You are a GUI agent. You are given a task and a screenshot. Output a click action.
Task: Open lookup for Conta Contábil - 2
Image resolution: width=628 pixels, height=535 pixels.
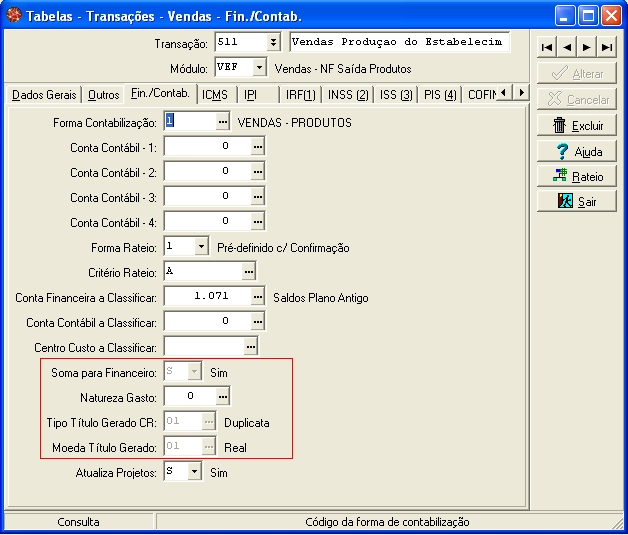[x=258, y=172]
